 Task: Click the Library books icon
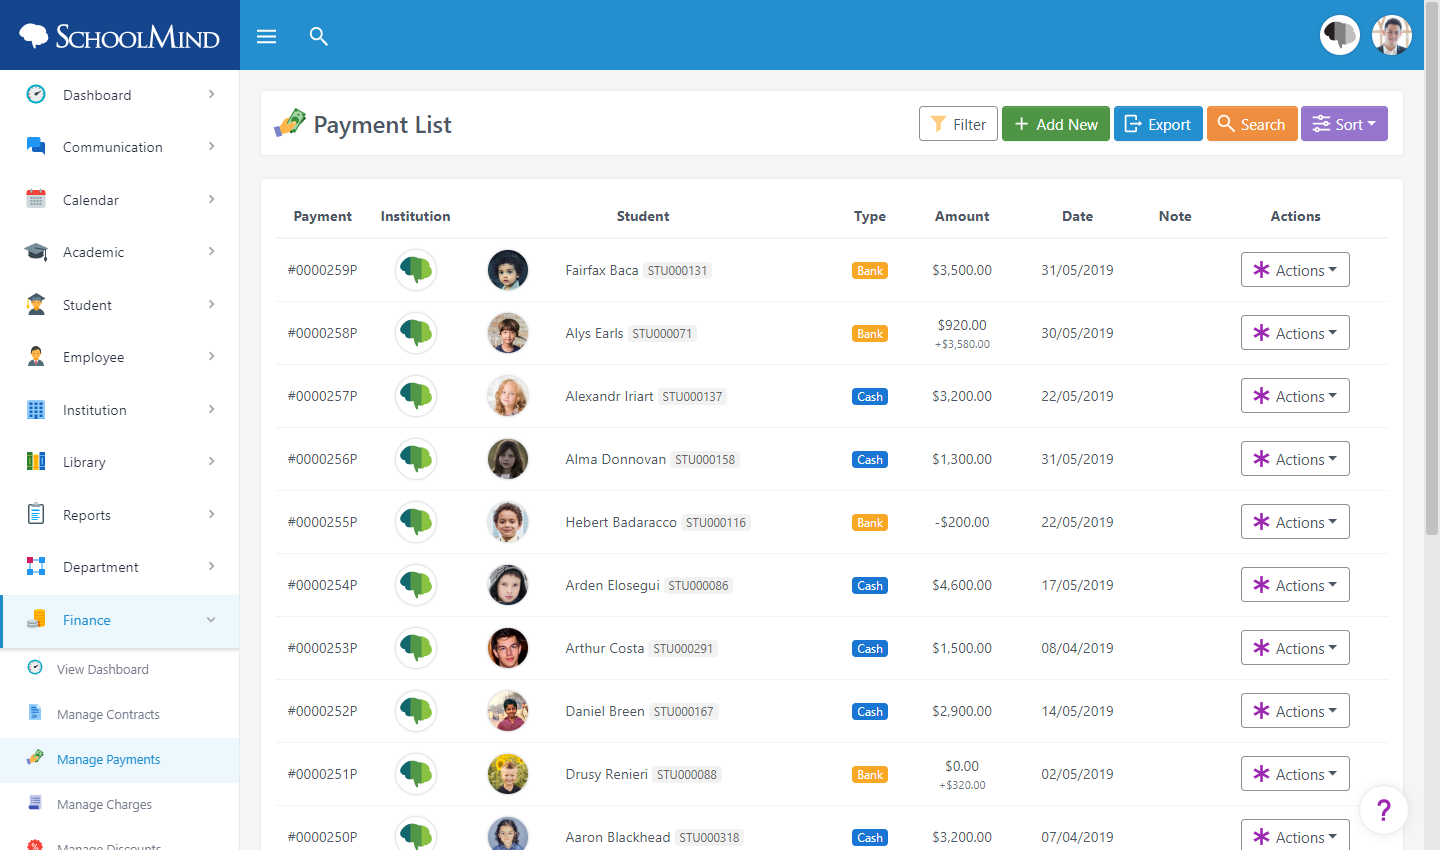pyautogui.click(x=36, y=461)
